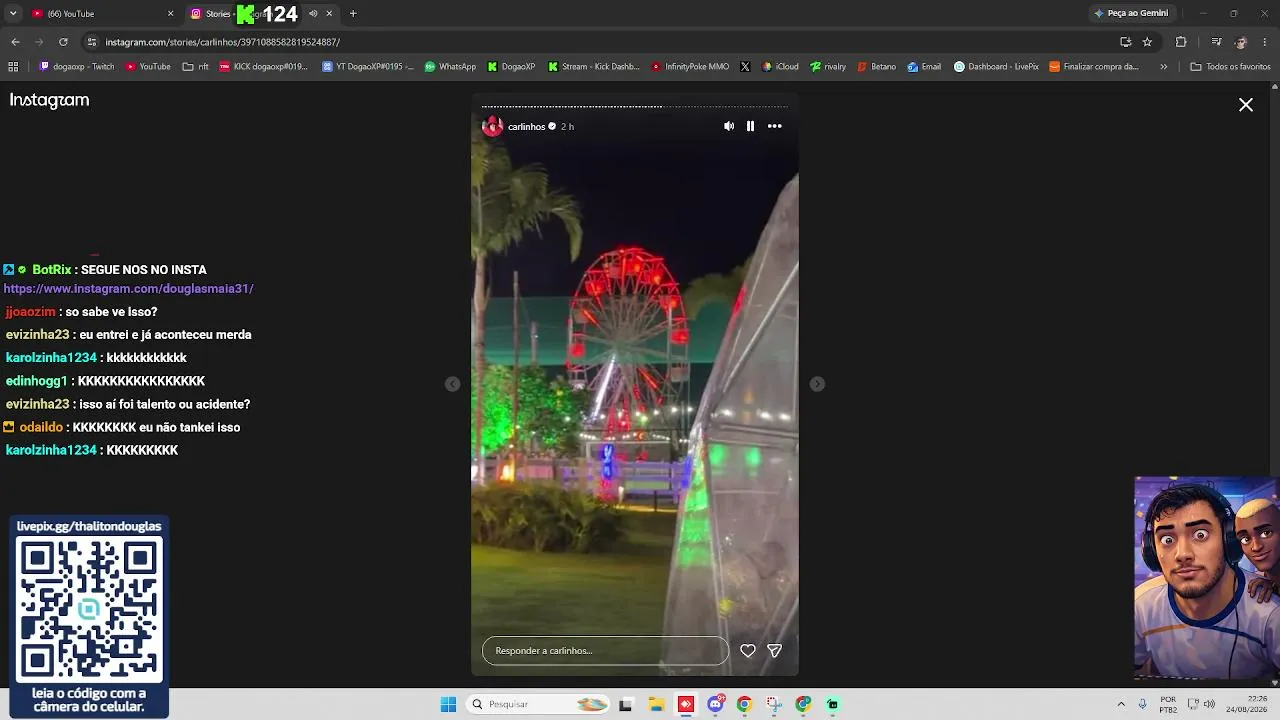Open the tab search dropdown

[13, 14]
